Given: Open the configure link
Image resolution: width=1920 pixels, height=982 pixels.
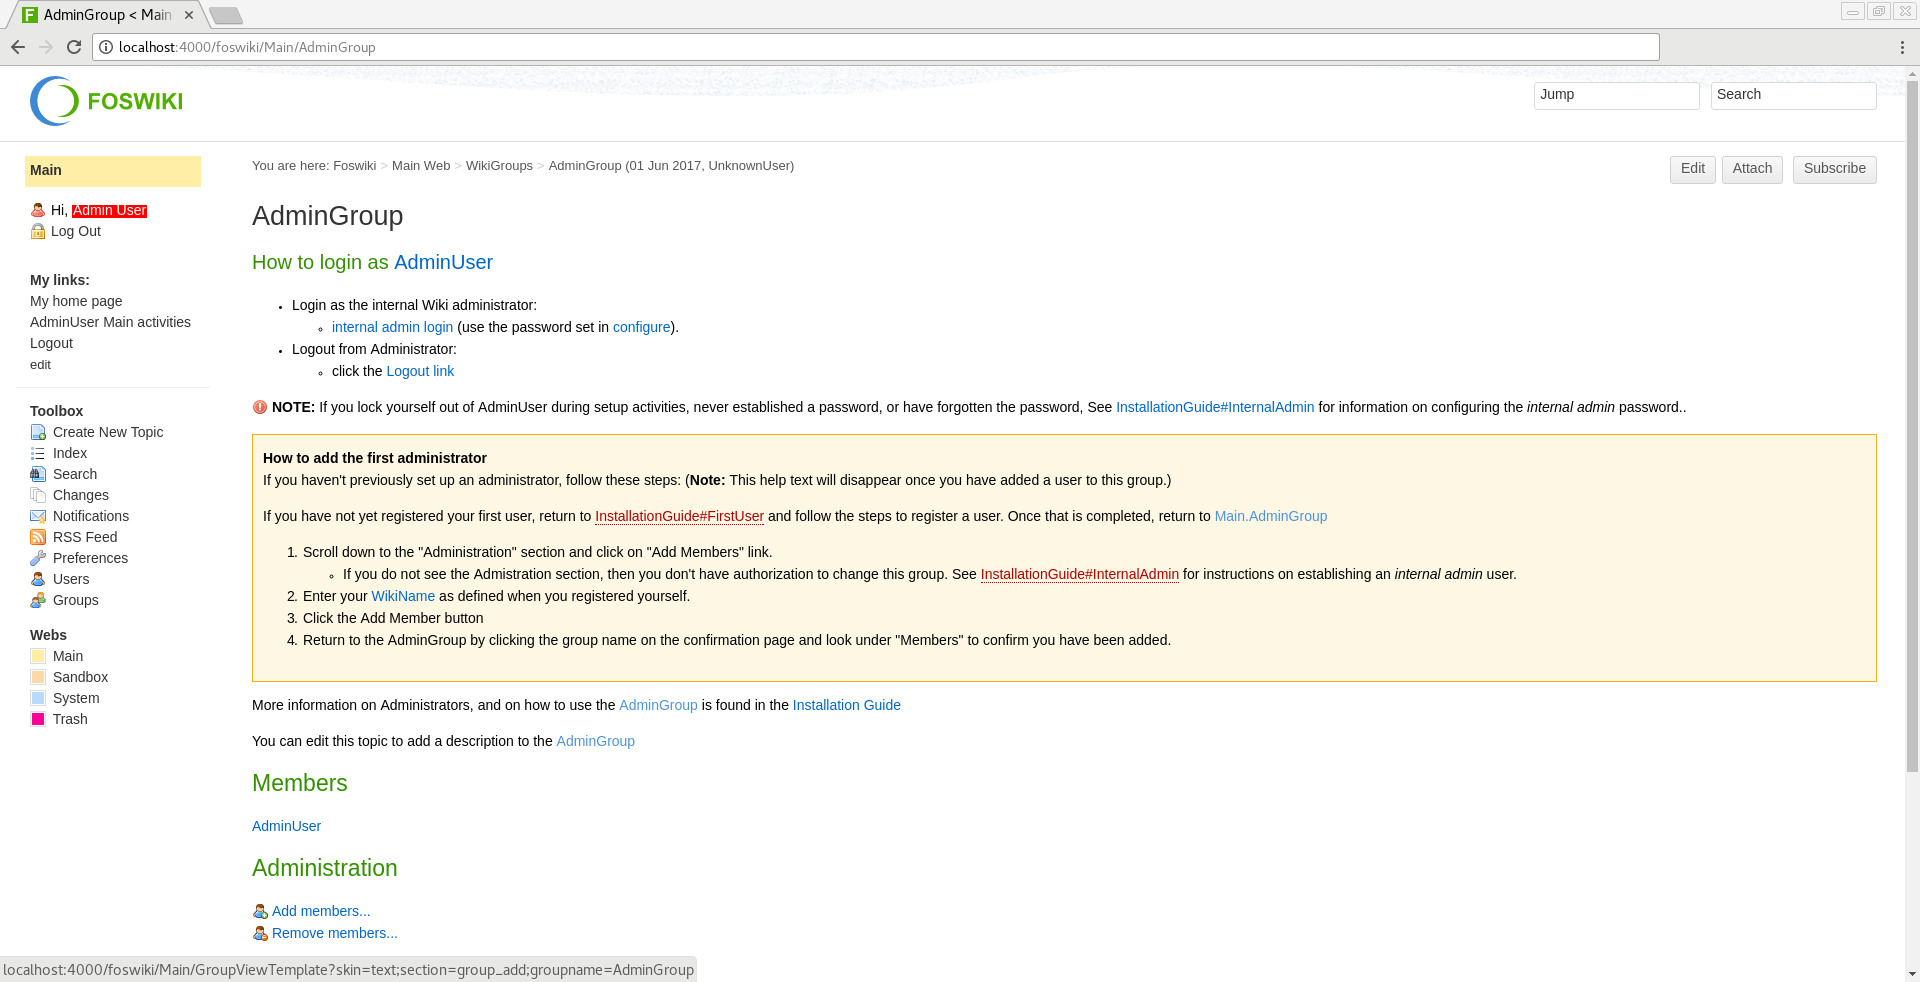Looking at the screenshot, I should pos(641,327).
